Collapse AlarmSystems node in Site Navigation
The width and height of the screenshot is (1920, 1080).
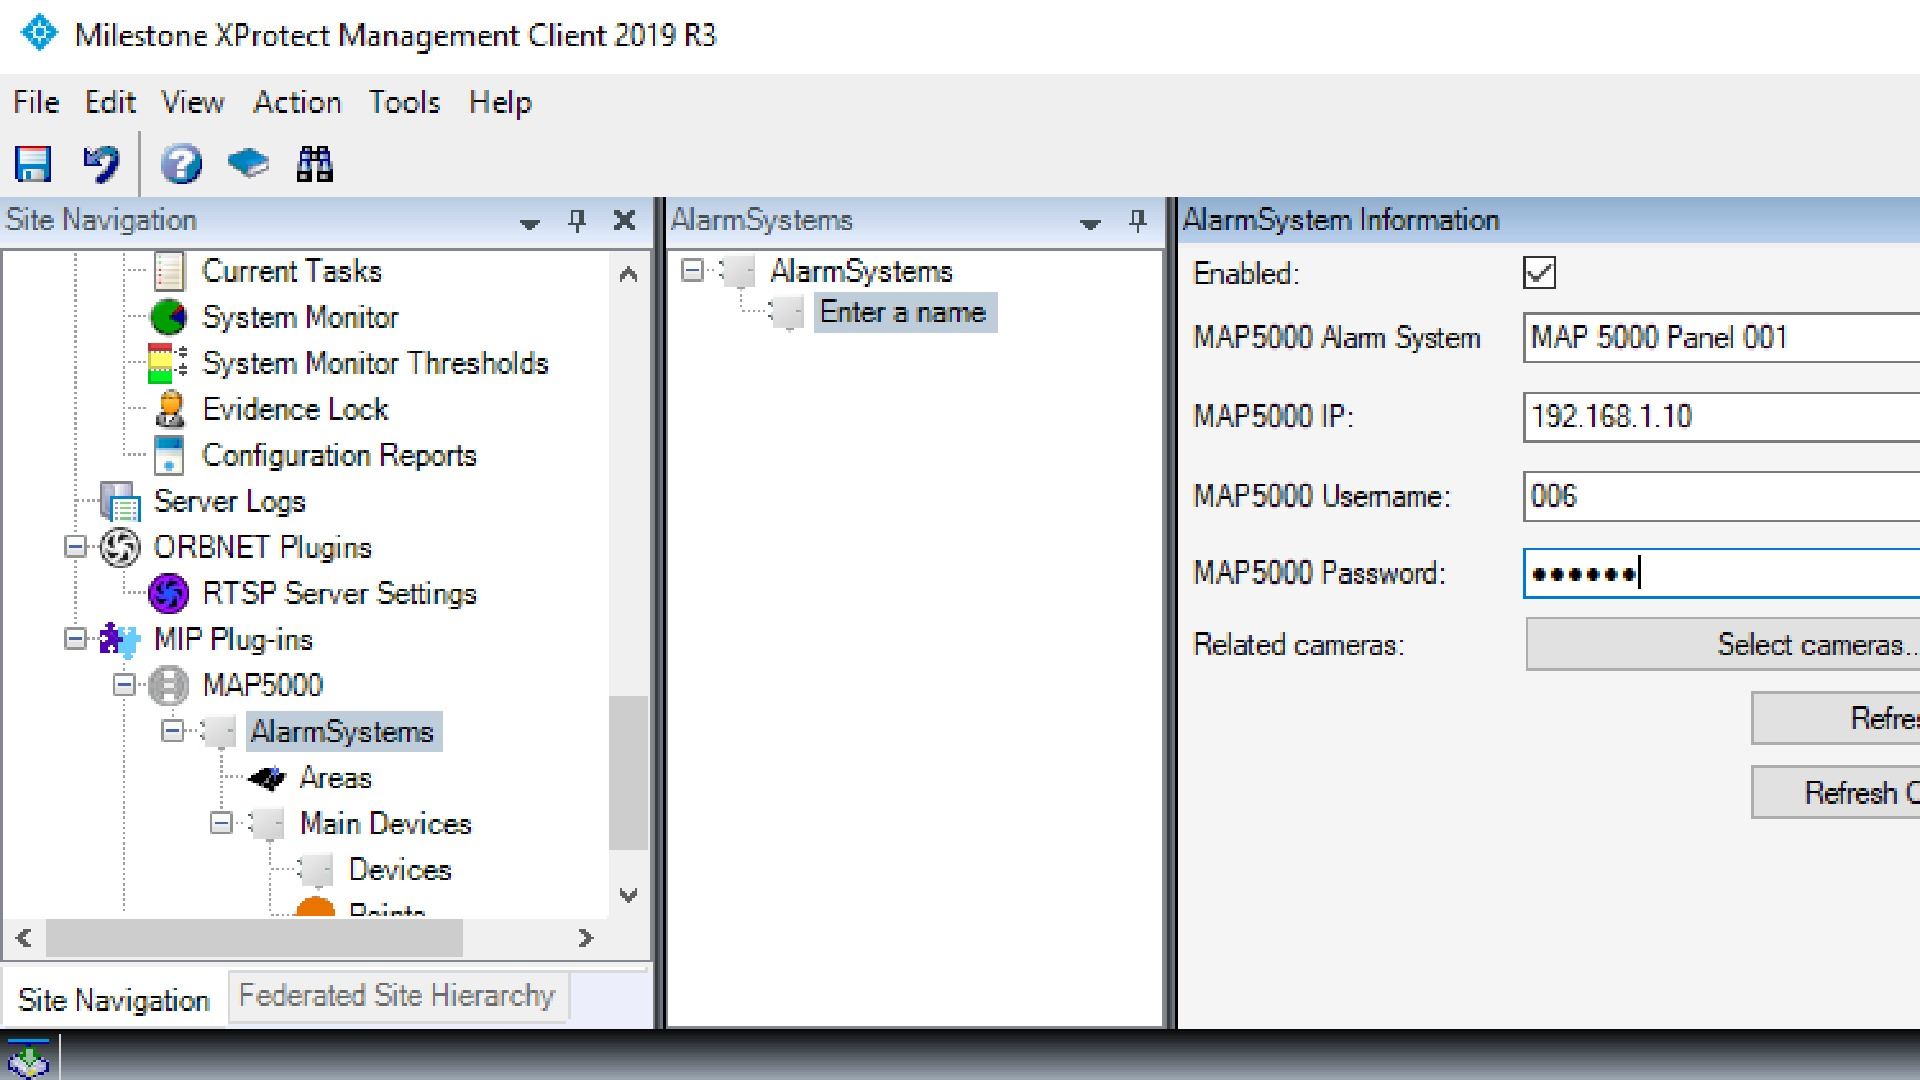tap(173, 731)
